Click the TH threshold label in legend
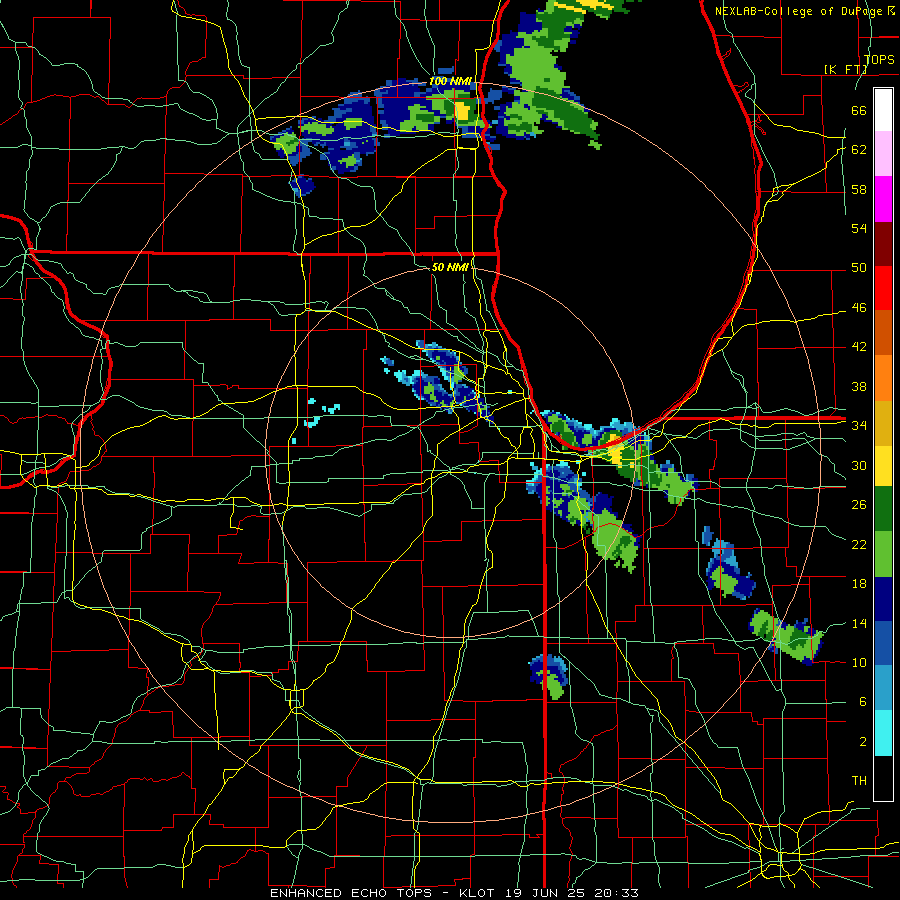 tap(859, 781)
